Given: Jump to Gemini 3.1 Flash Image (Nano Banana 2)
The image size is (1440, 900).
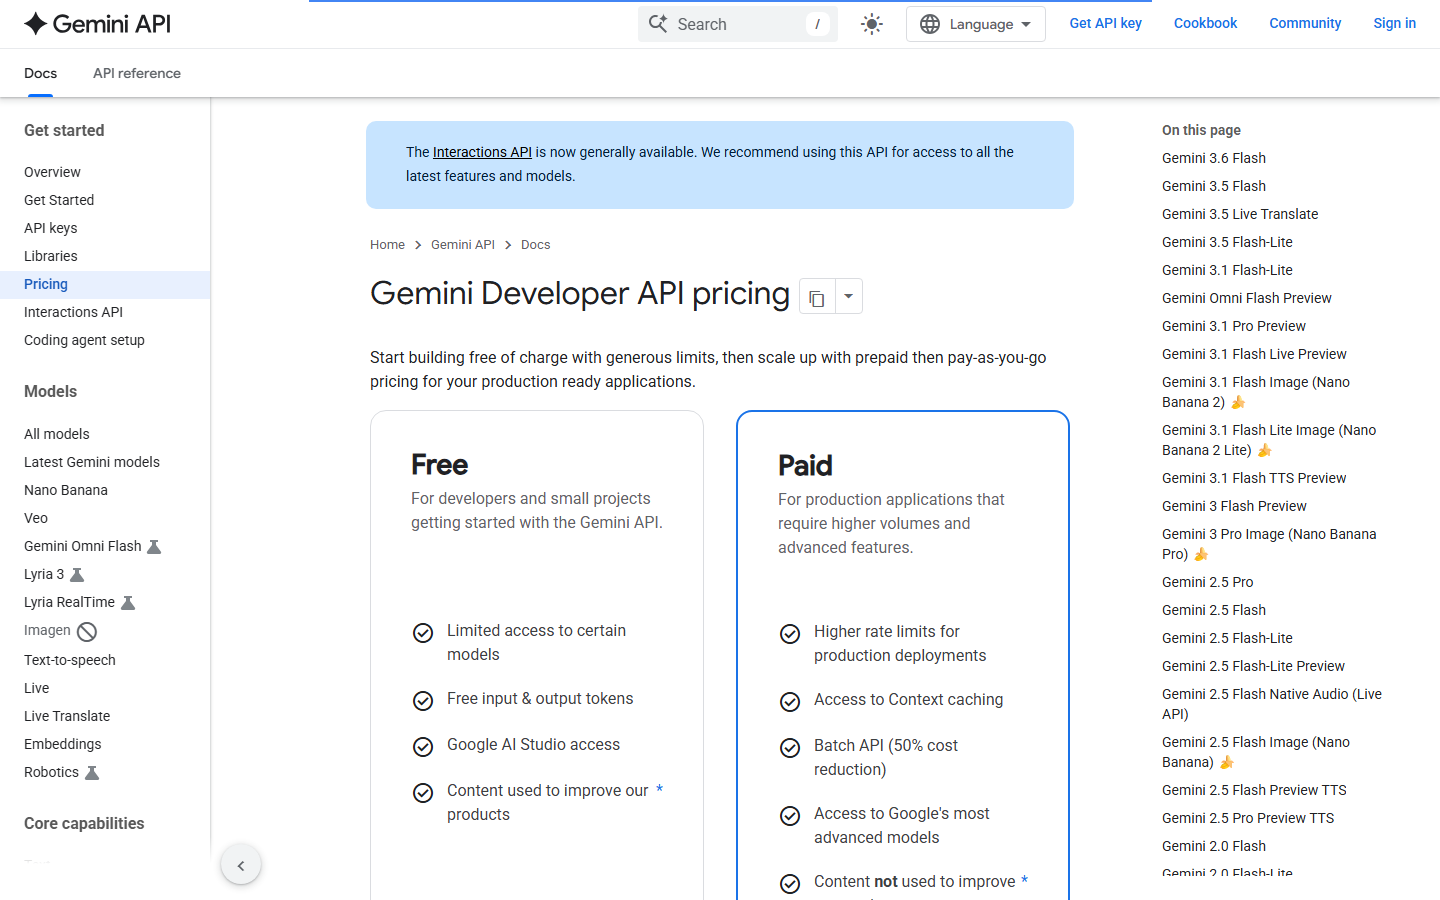Looking at the screenshot, I should click(1256, 392).
